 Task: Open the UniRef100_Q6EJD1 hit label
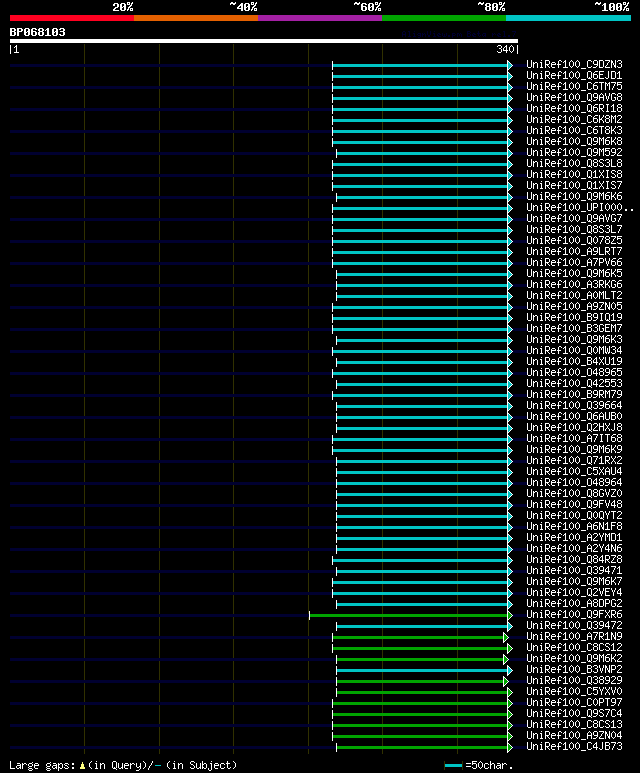(x=574, y=75)
